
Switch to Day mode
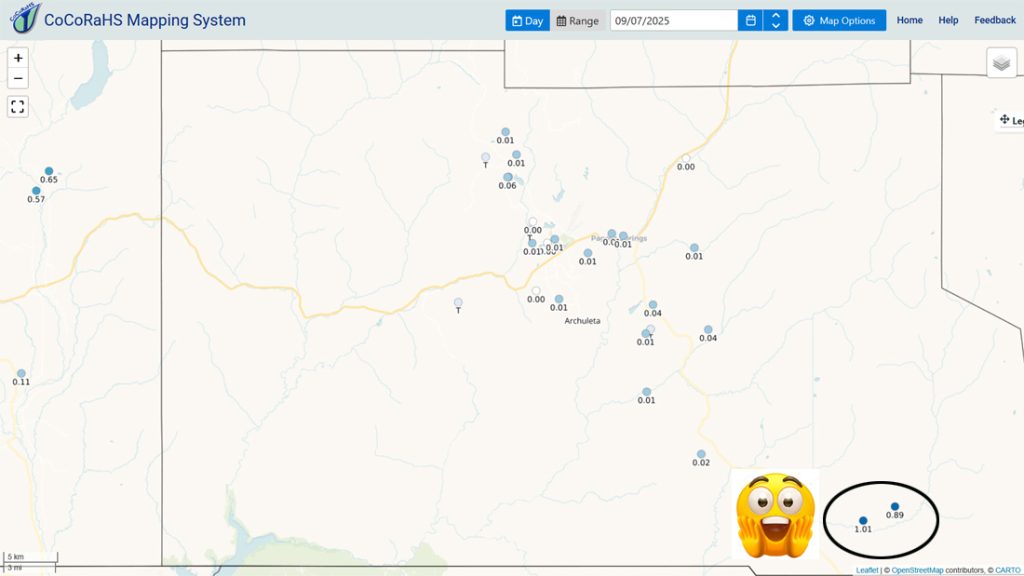(527, 20)
